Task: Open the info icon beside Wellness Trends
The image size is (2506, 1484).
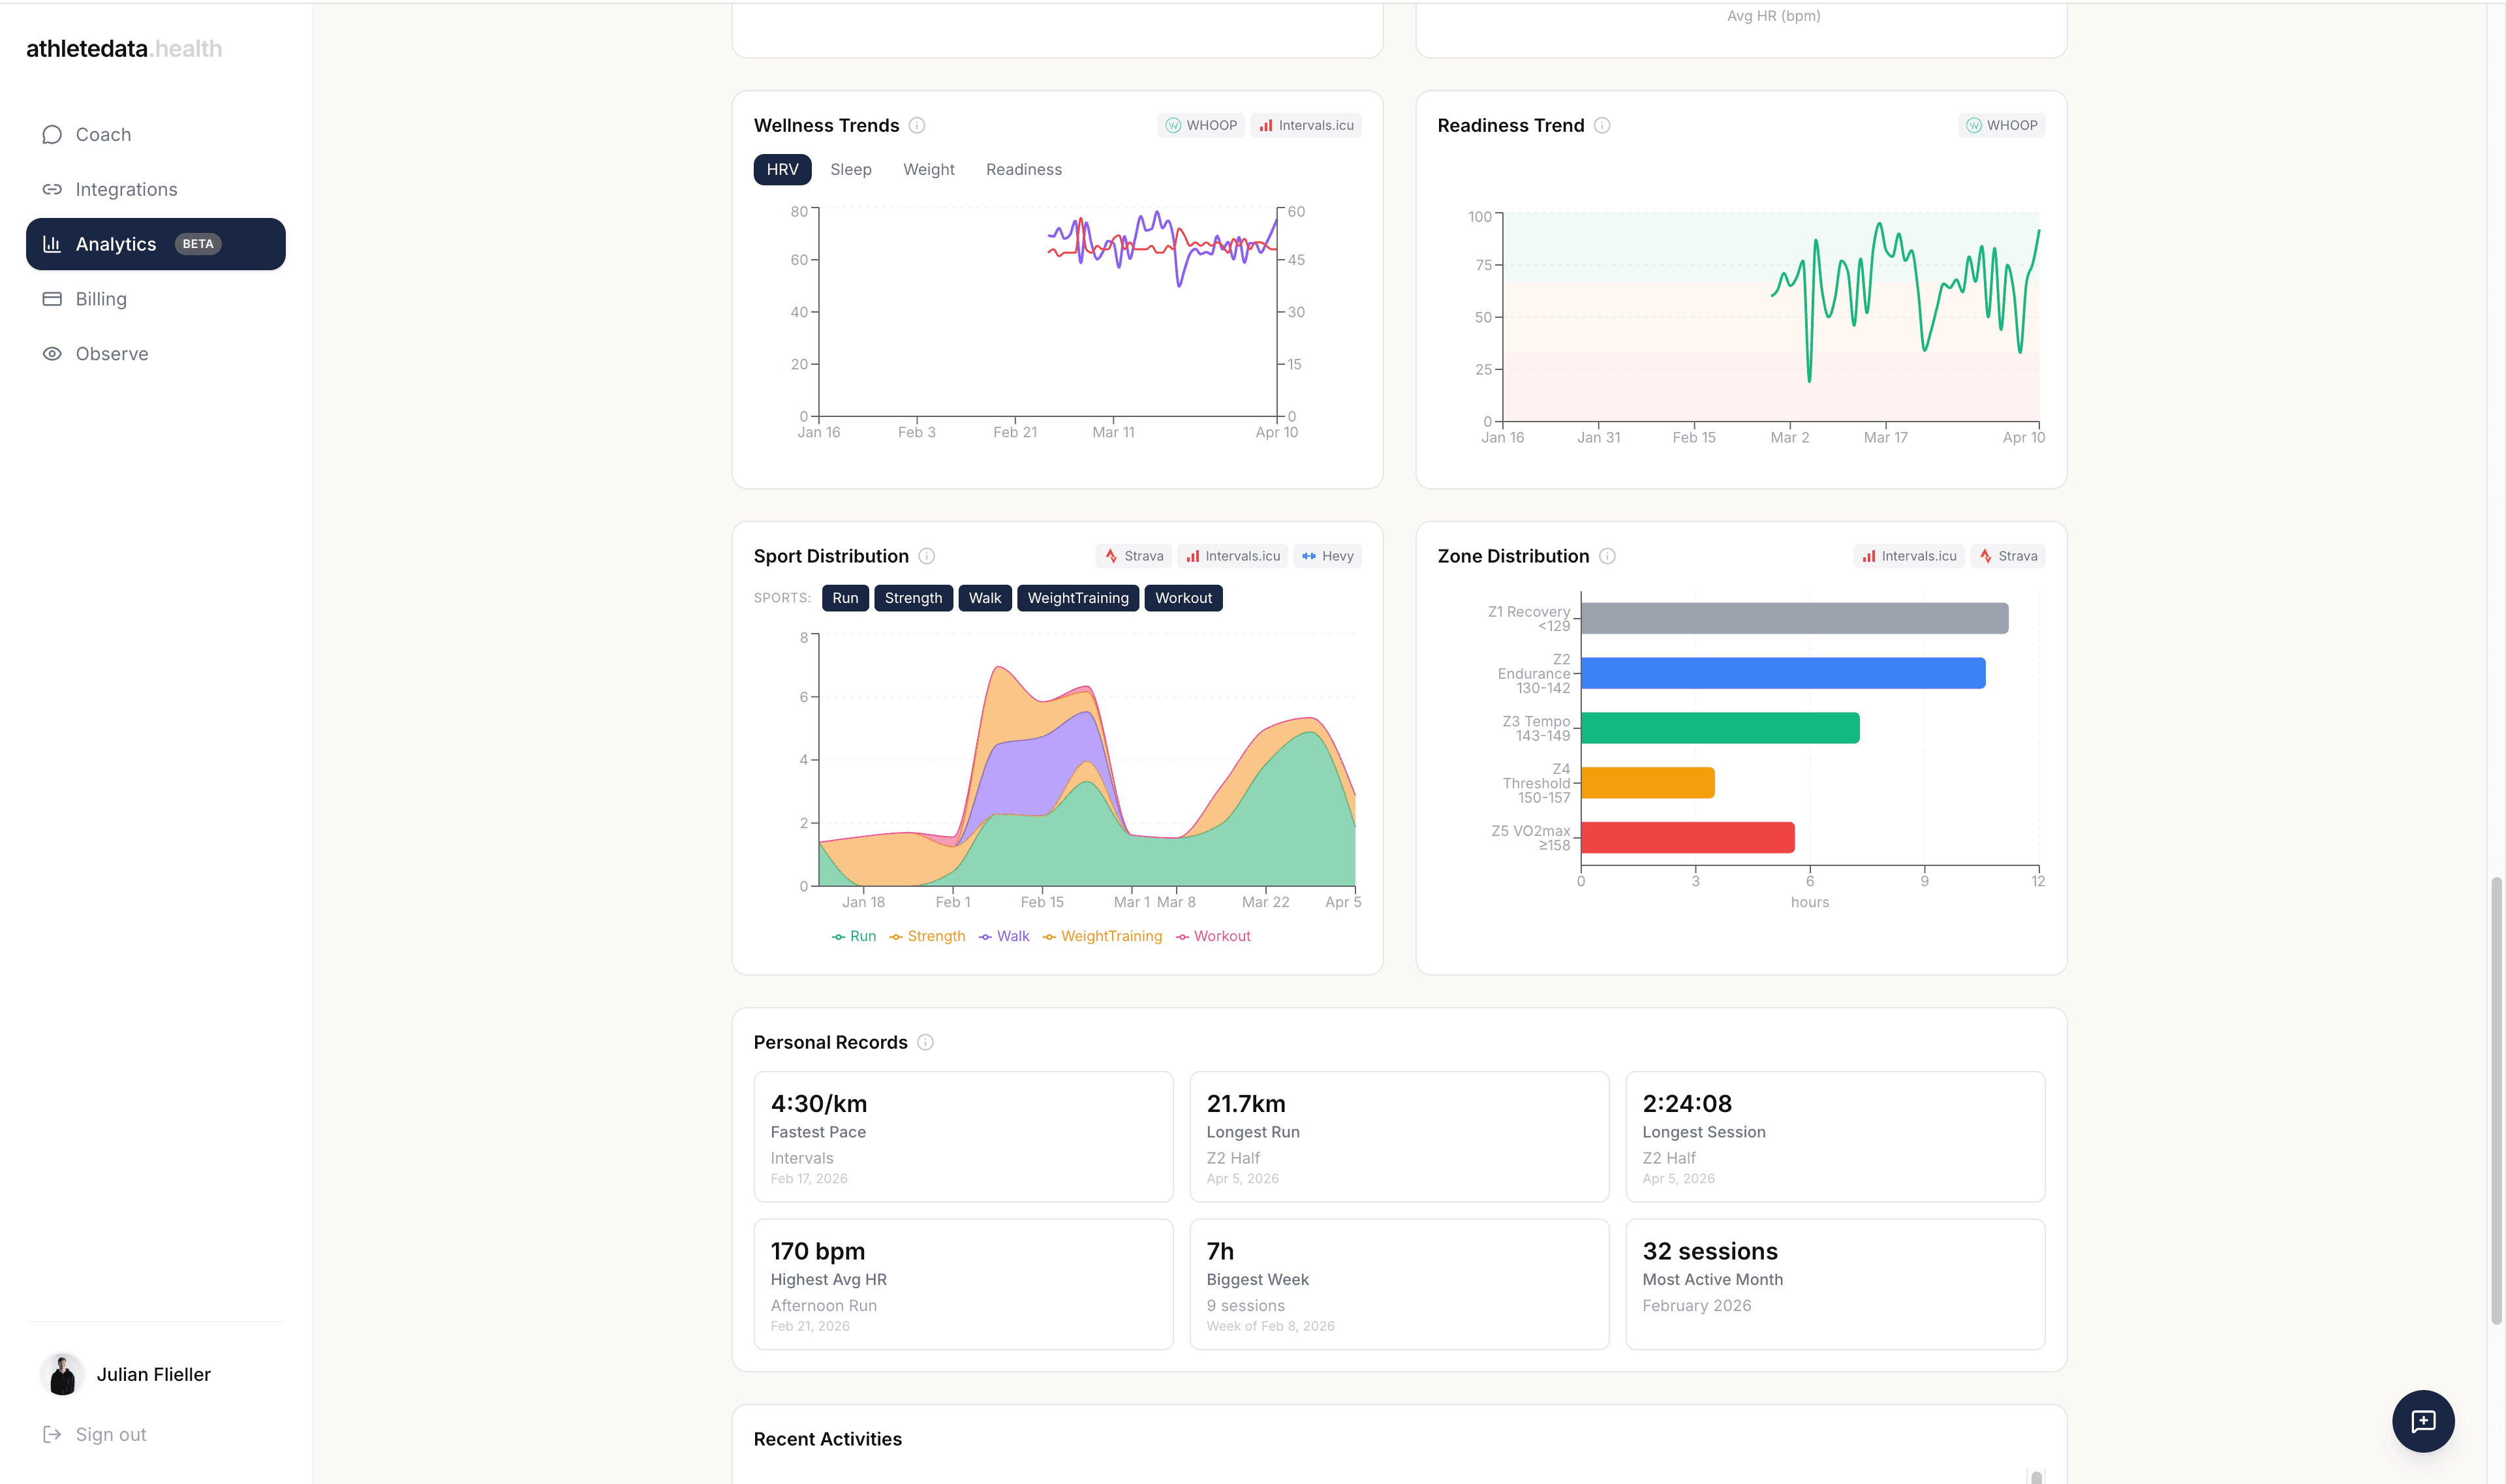Action: [x=918, y=125]
